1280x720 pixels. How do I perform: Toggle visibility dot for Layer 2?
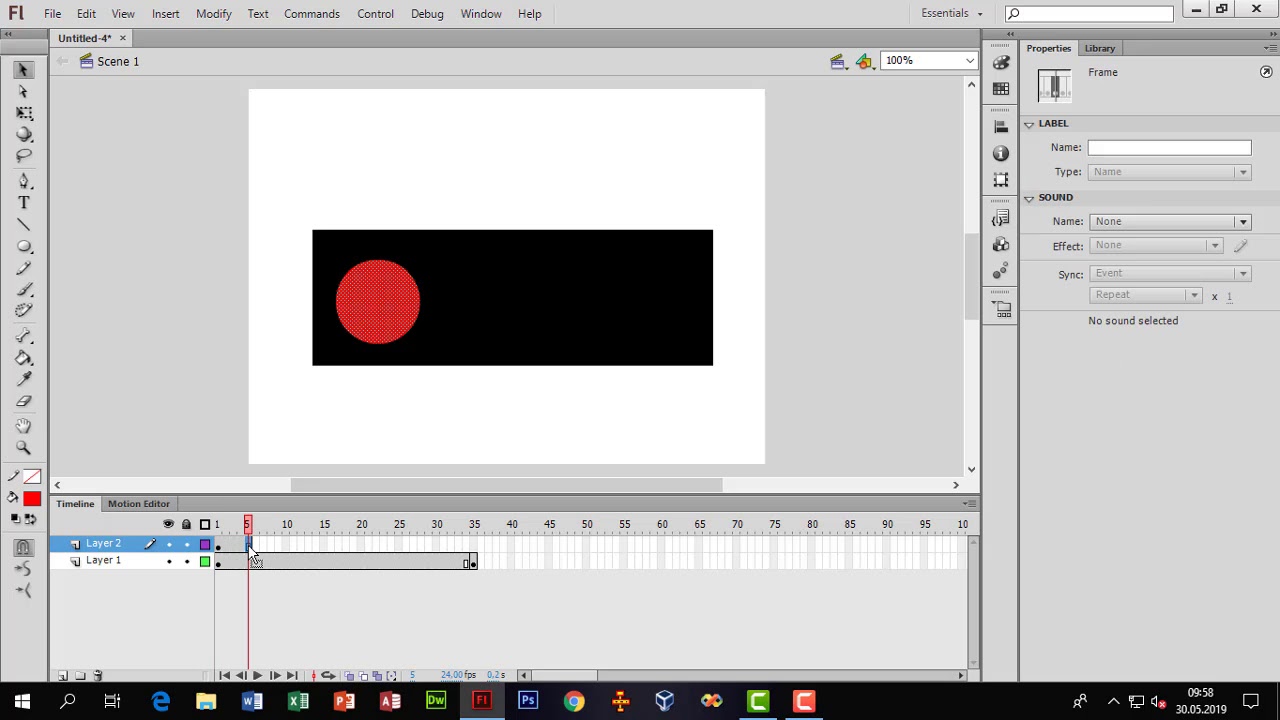click(168, 544)
